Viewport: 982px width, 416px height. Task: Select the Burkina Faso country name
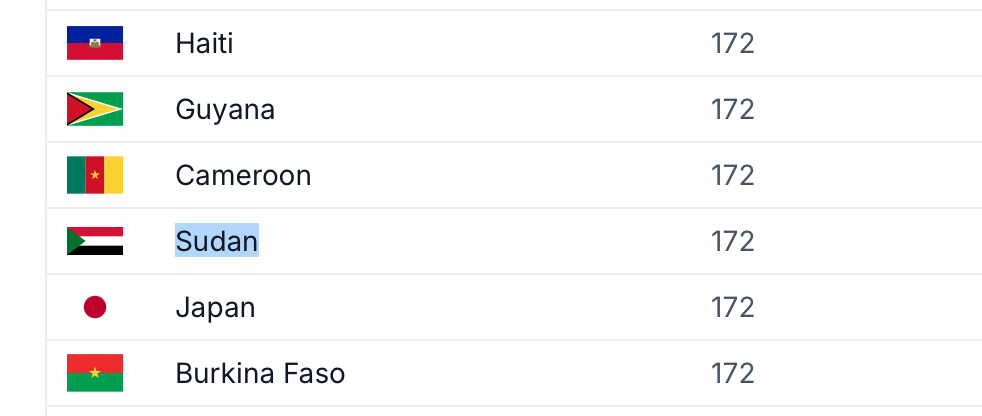[260, 373]
